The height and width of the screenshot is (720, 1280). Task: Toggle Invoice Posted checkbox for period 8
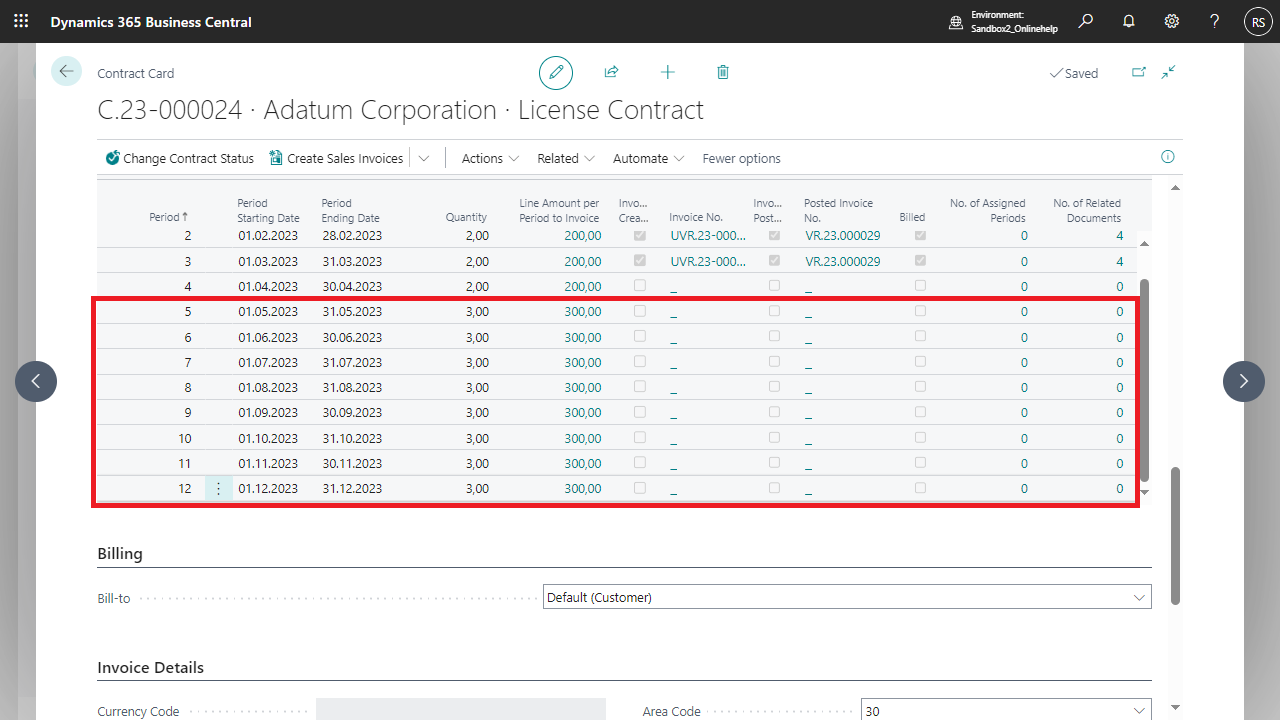point(774,387)
